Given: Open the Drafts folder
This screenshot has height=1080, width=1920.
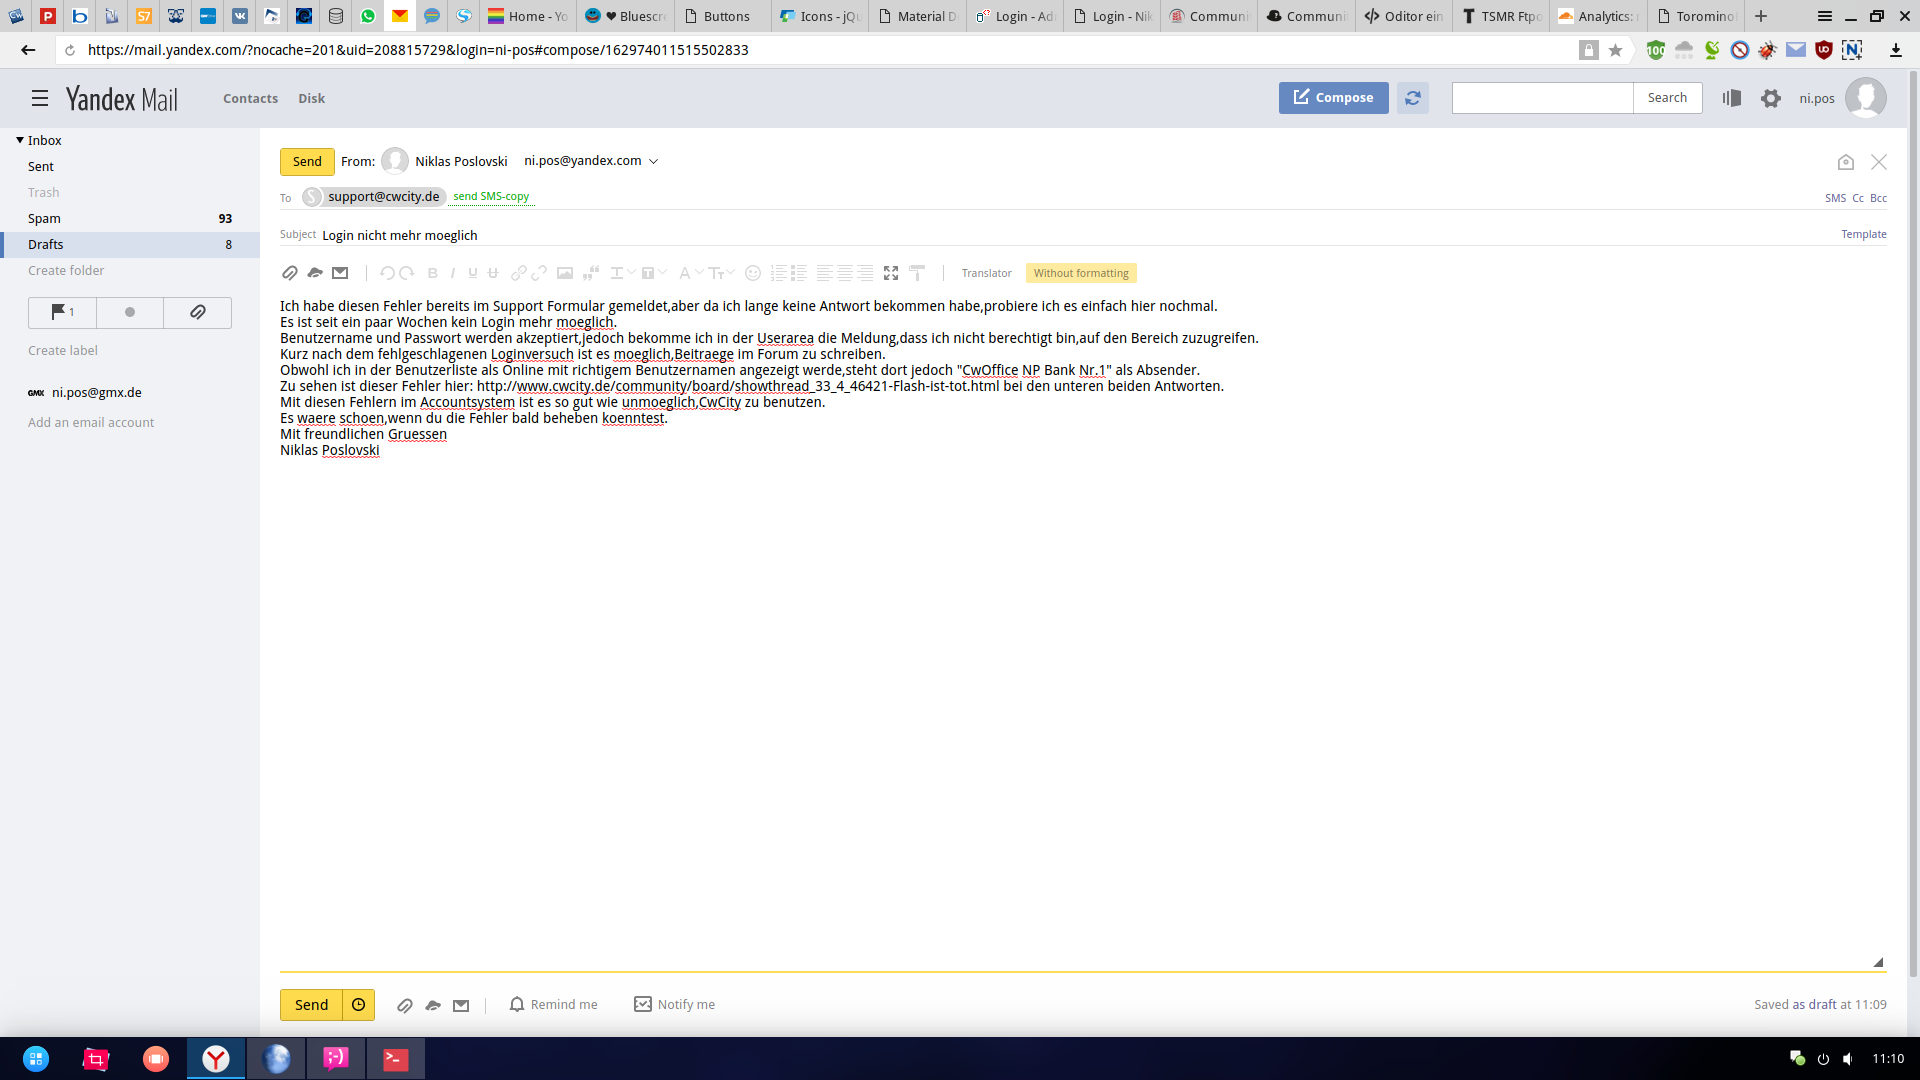Looking at the screenshot, I should (x=46, y=245).
